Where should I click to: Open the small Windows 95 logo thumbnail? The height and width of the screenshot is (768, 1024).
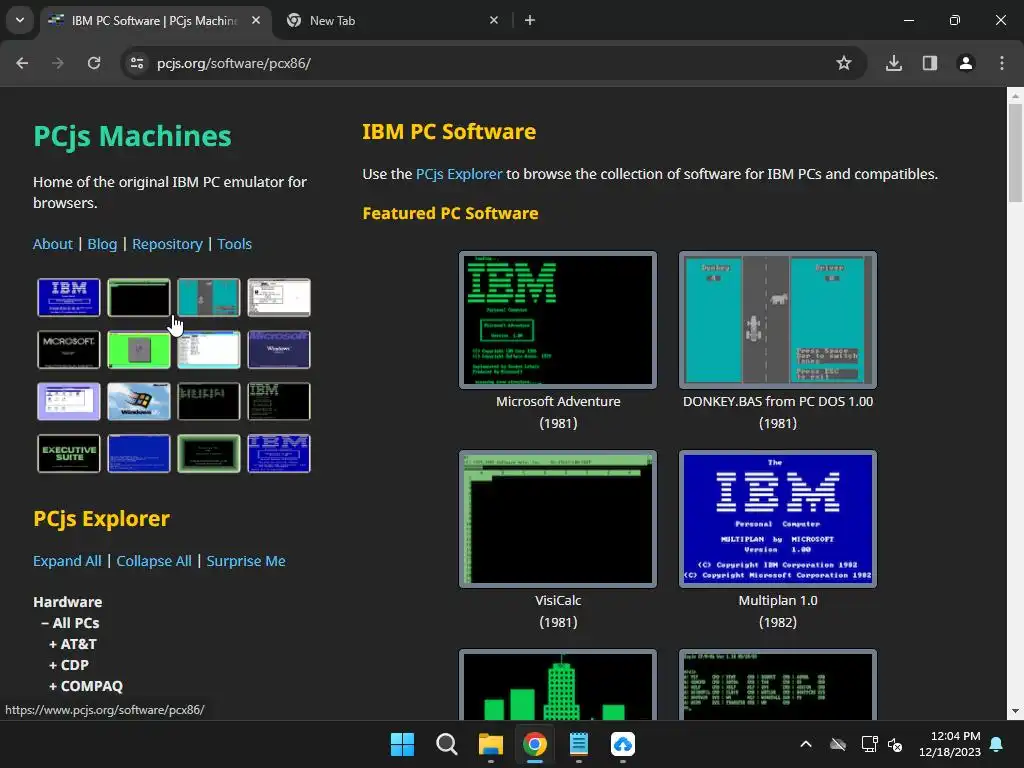click(138, 401)
